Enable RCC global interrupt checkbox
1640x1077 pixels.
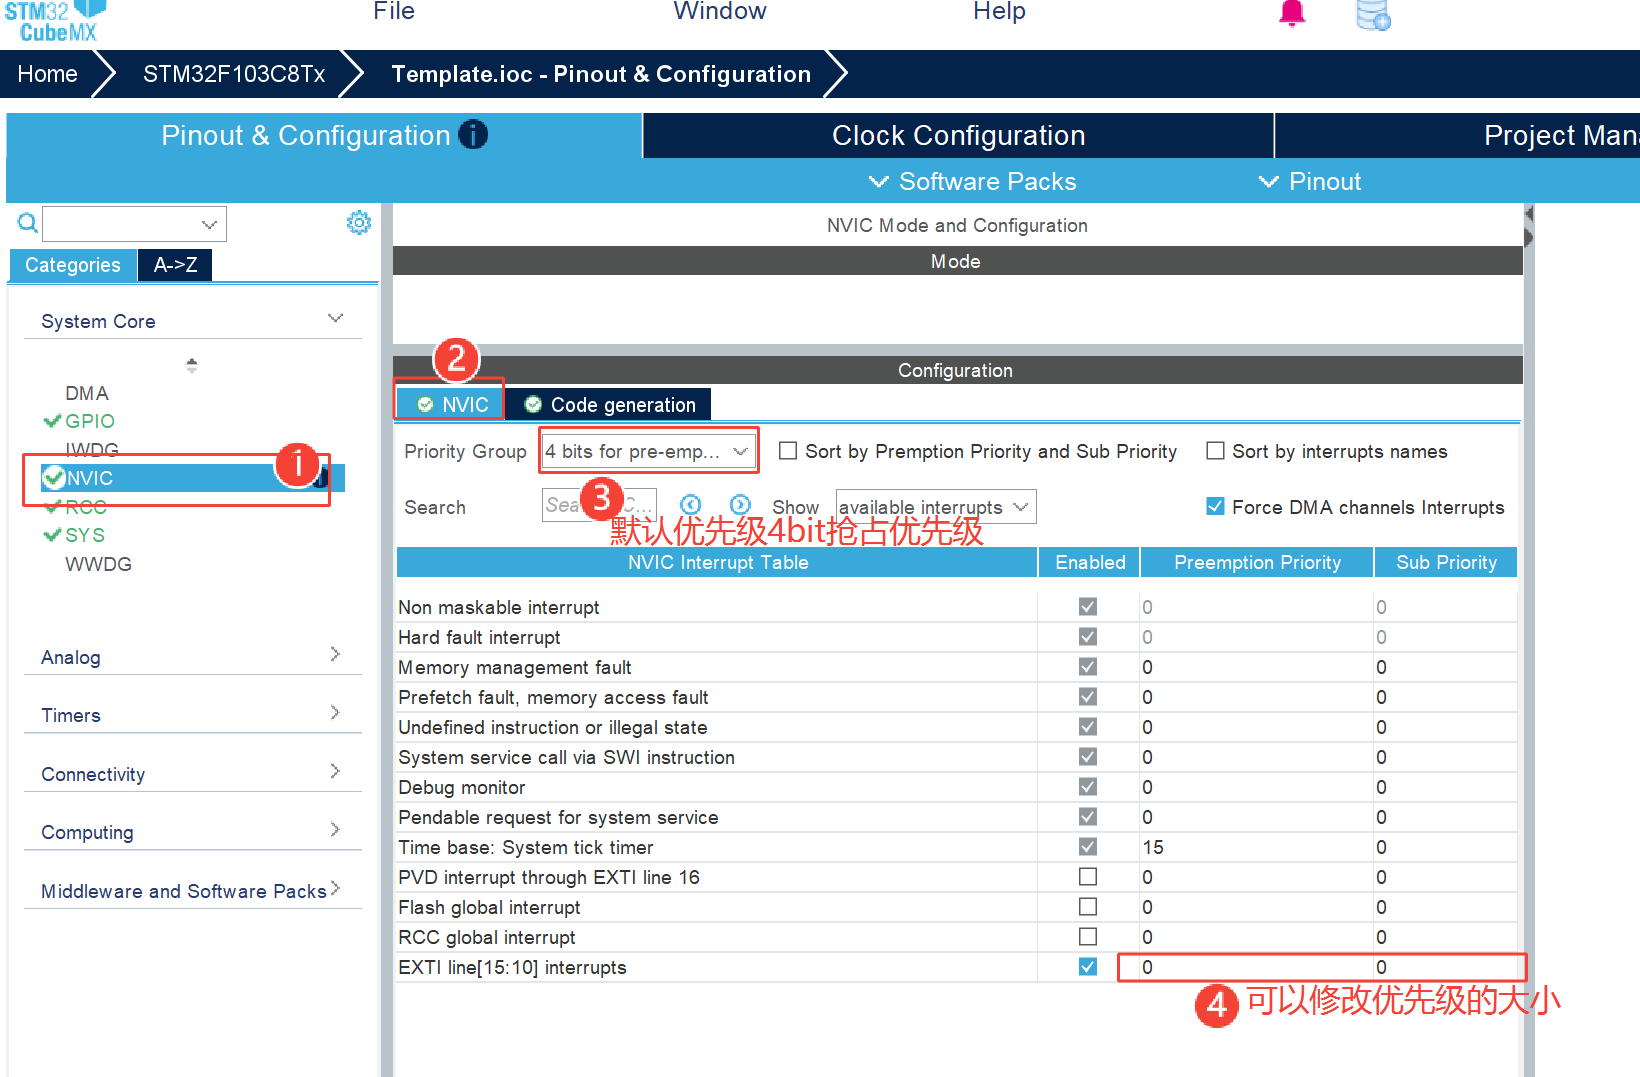coord(1088,936)
